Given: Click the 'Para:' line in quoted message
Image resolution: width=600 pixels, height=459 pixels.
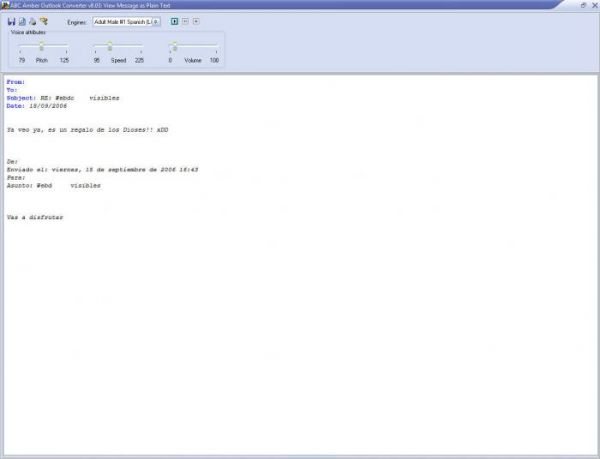Looking at the screenshot, I should (16, 177).
